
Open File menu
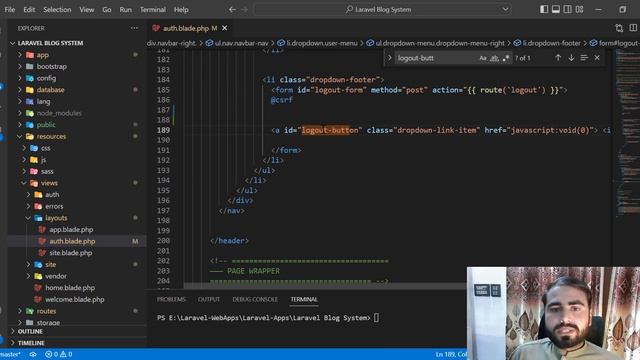pyautogui.click(x=10, y=9)
